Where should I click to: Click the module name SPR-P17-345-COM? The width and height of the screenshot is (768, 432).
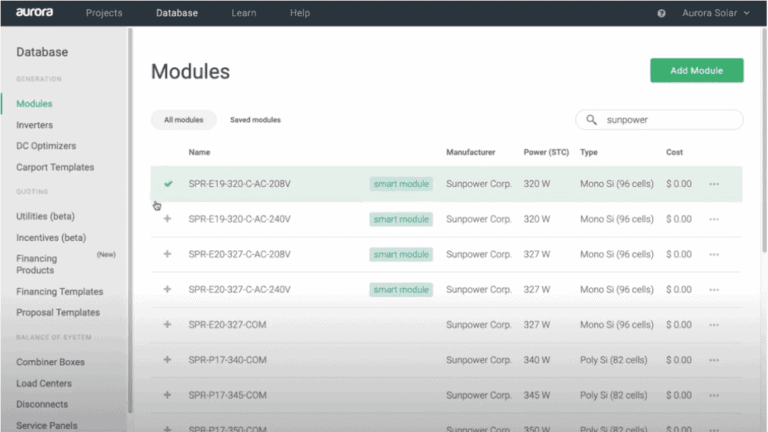coord(228,395)
